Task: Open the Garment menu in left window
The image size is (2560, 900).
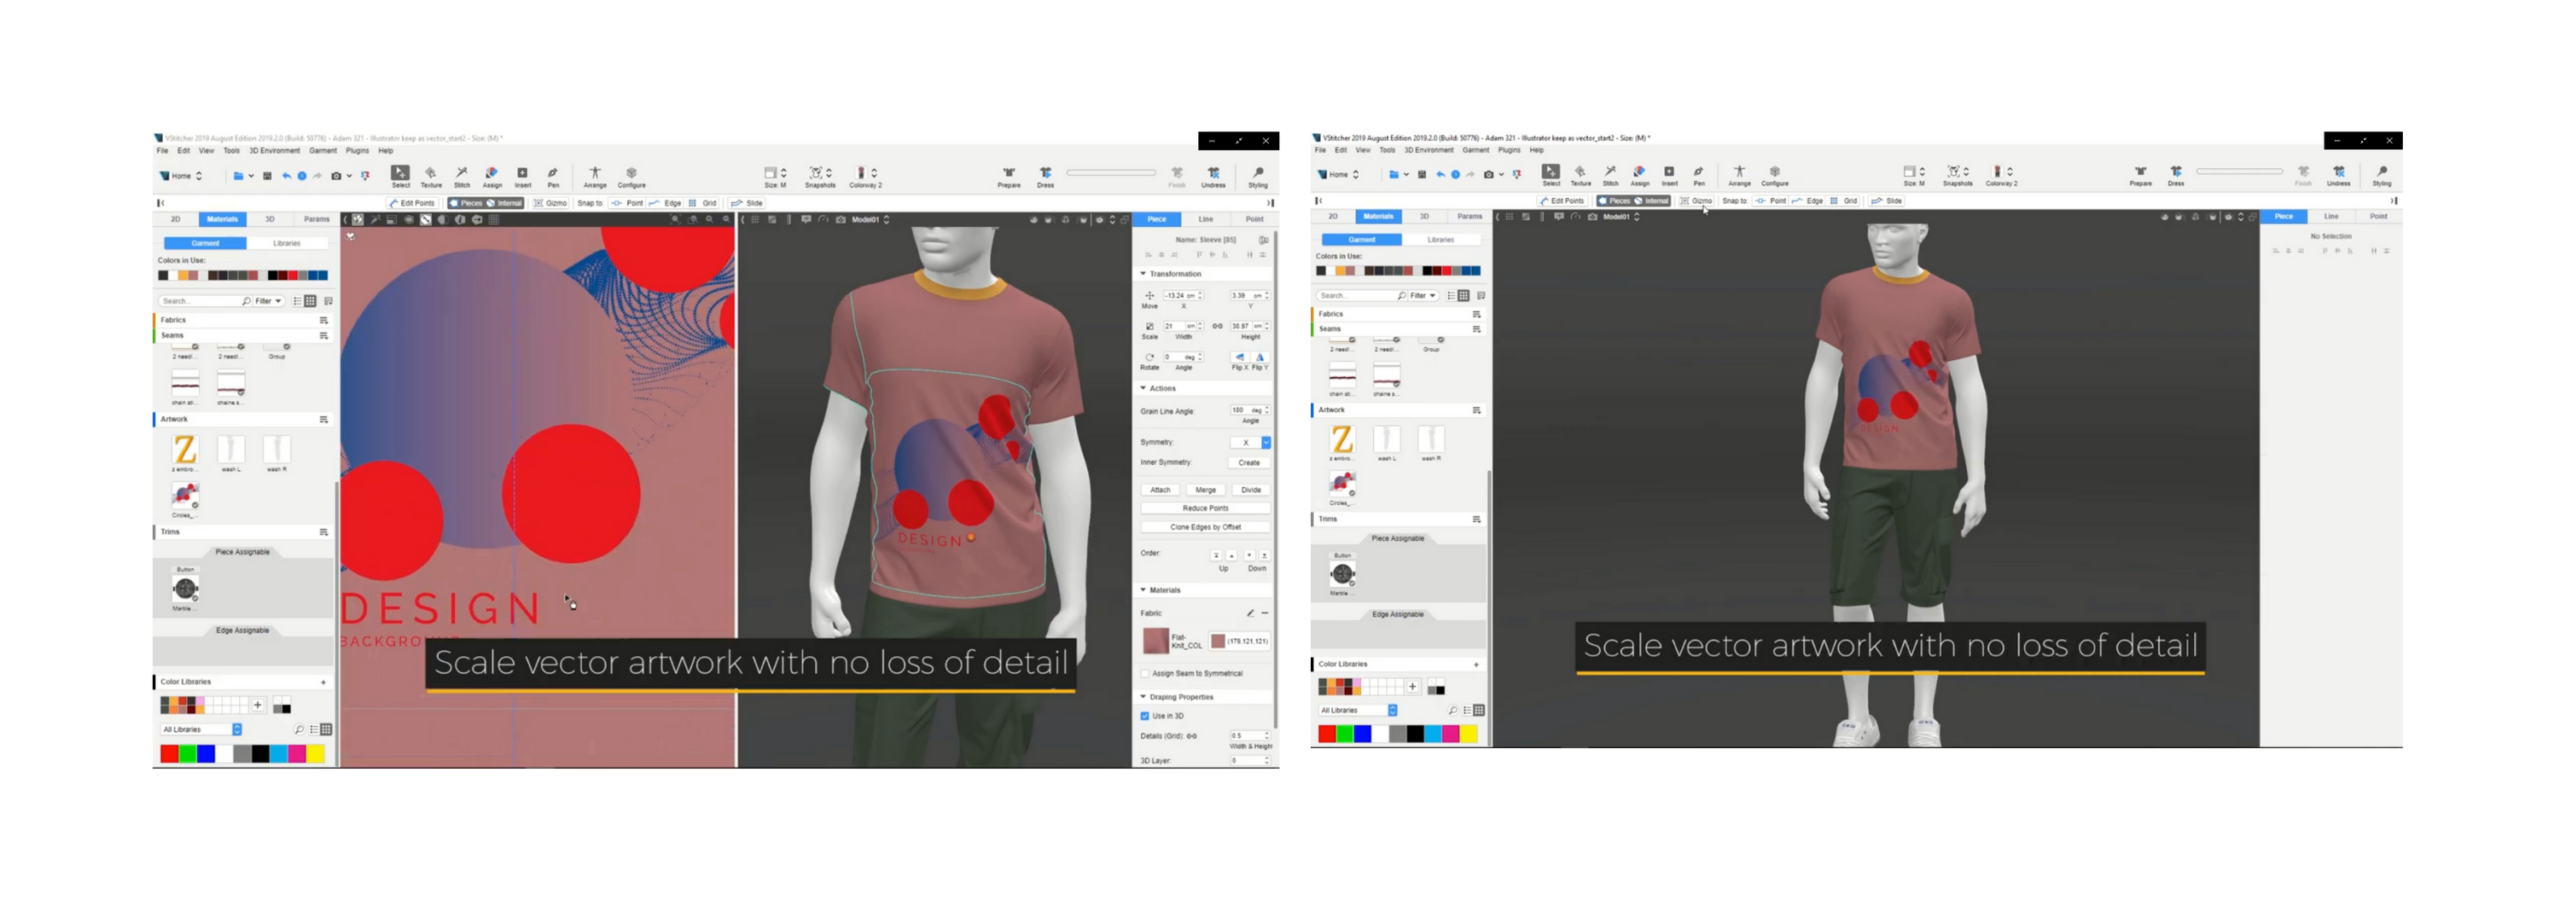Action: 322,150
